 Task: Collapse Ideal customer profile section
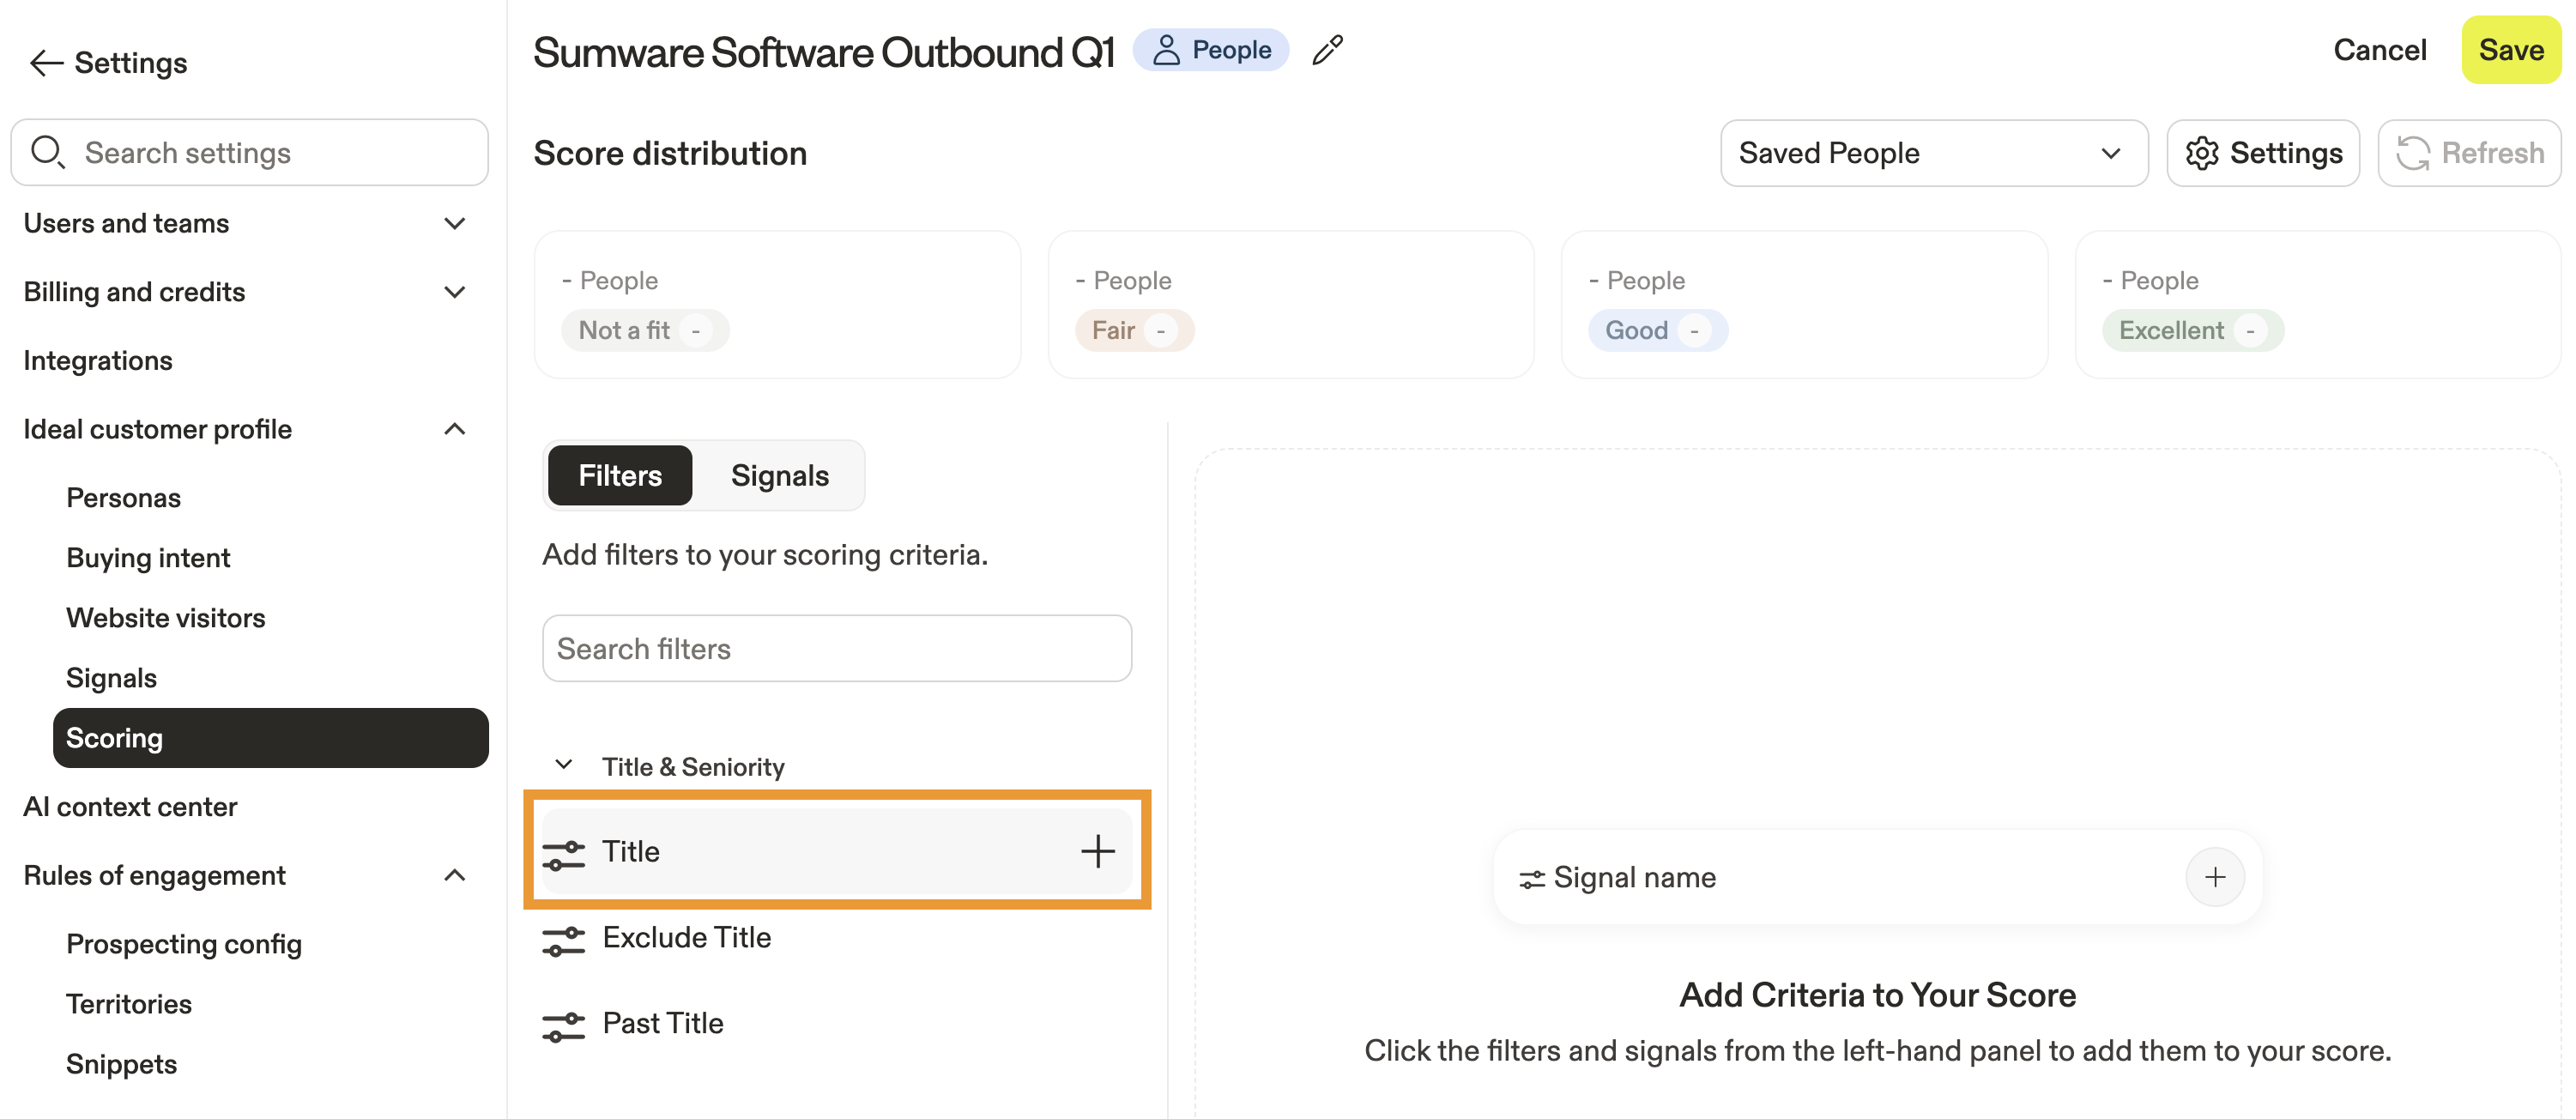click(454, 429)
